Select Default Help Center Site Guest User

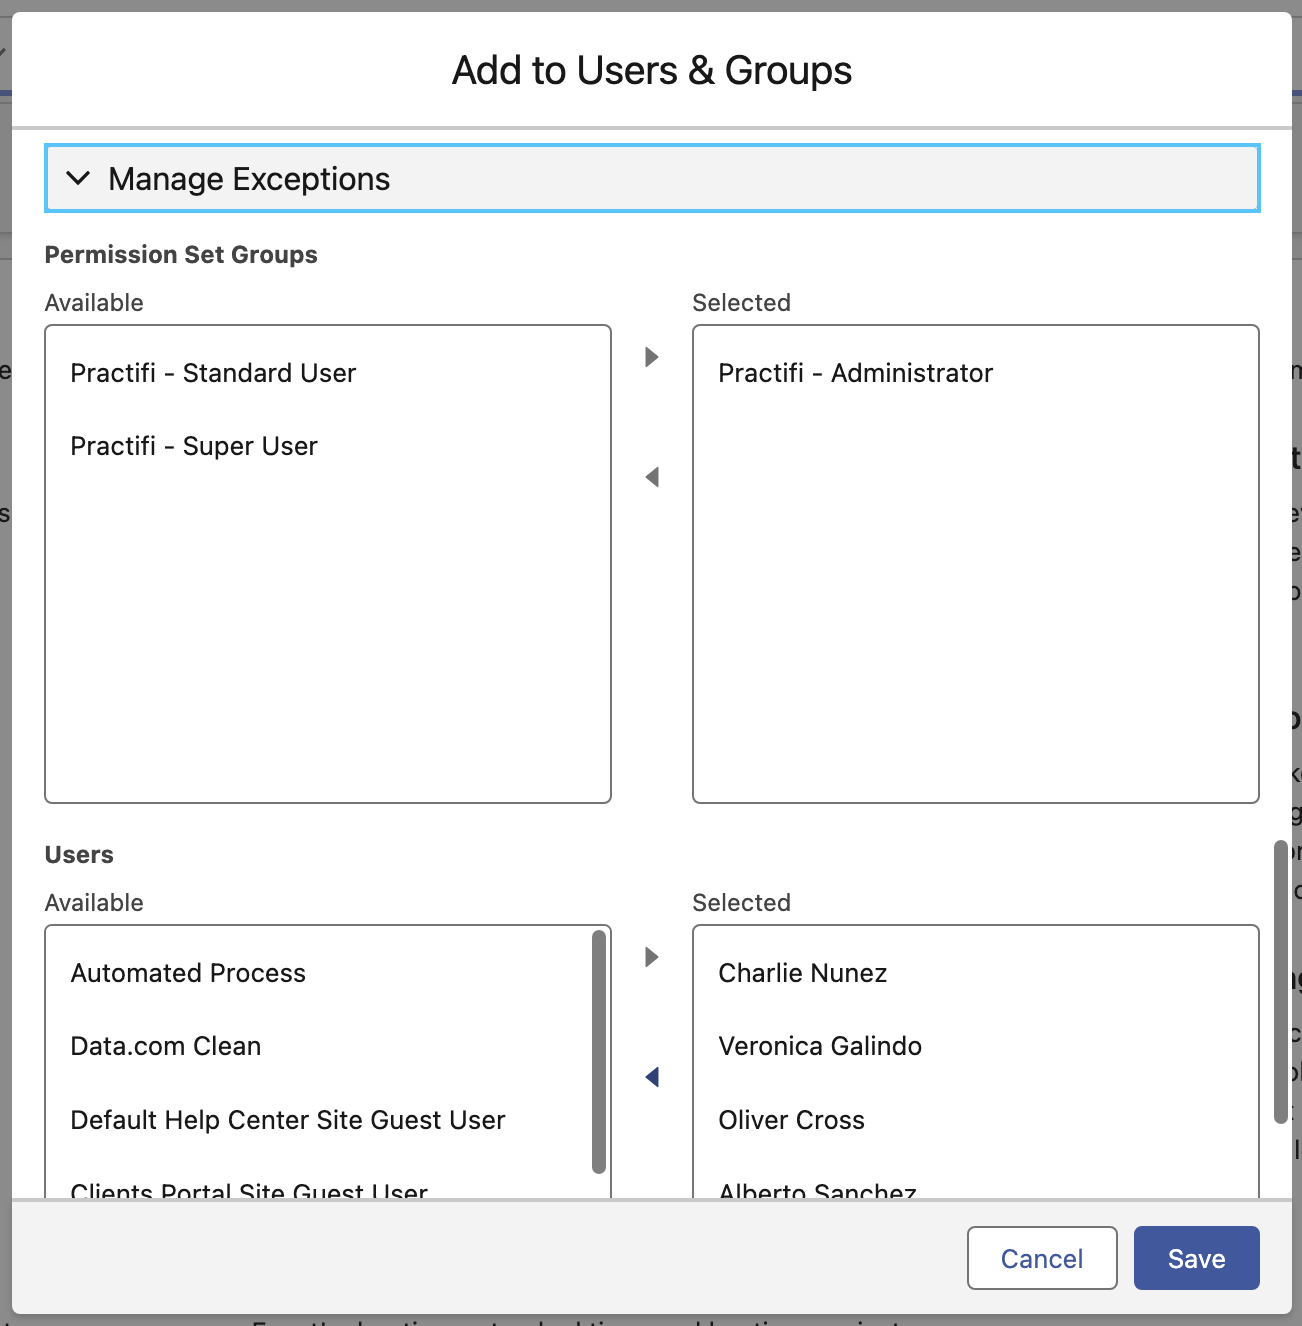pyautogui.click(x=319, y=1120)
